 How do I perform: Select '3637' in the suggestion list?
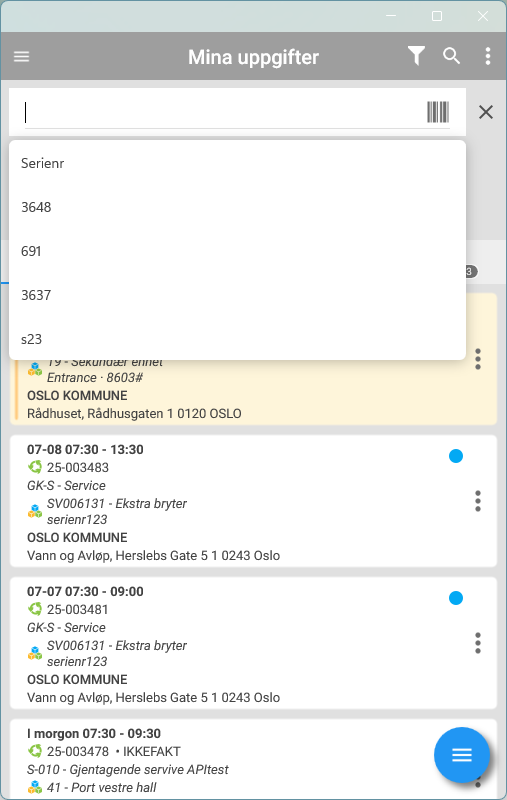[237, 295]
